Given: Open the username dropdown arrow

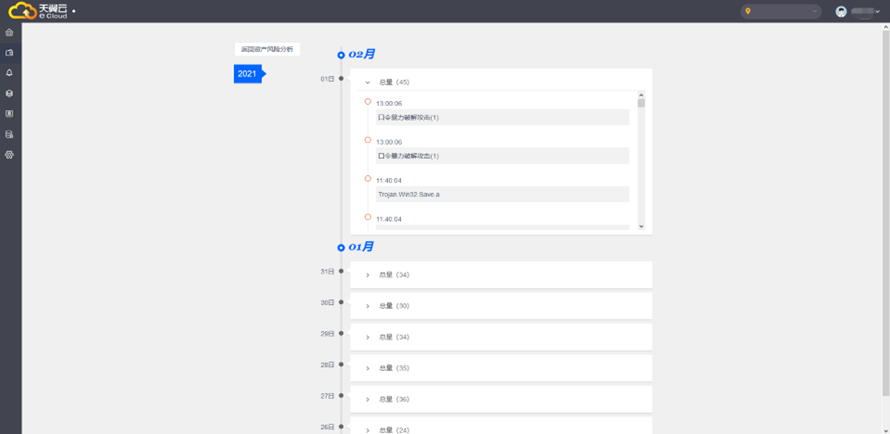Looking at the screenshot, I should point(878,12).
